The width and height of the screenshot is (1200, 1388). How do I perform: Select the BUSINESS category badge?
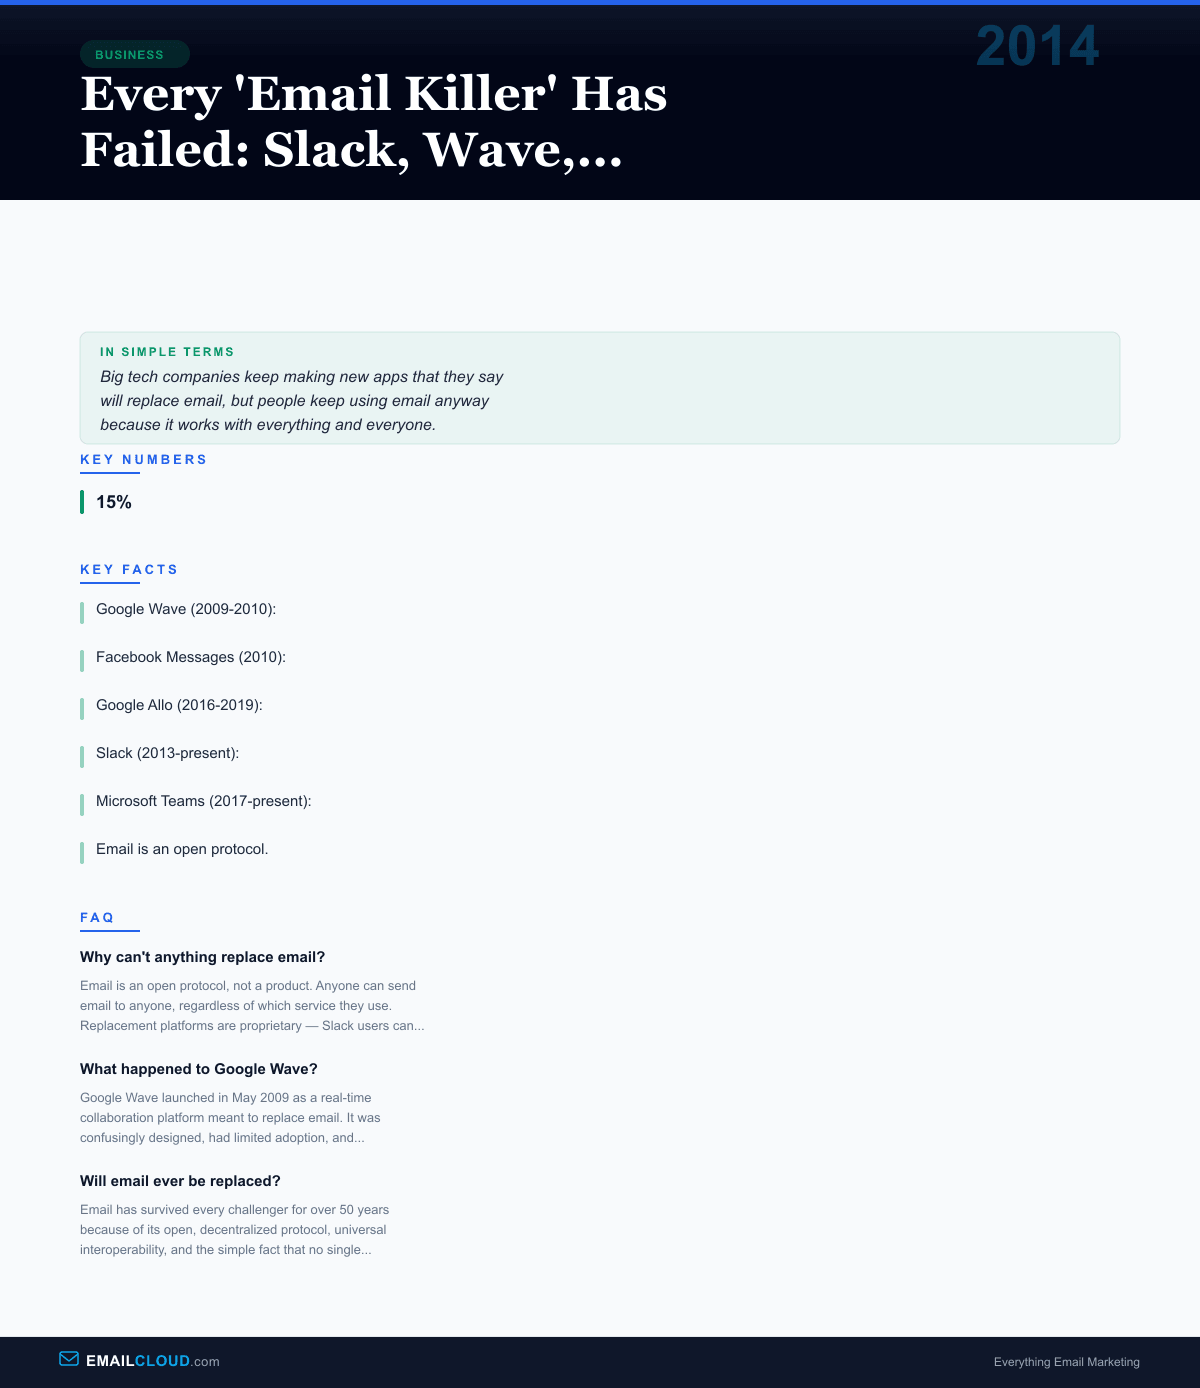click(x=134, y=54)
